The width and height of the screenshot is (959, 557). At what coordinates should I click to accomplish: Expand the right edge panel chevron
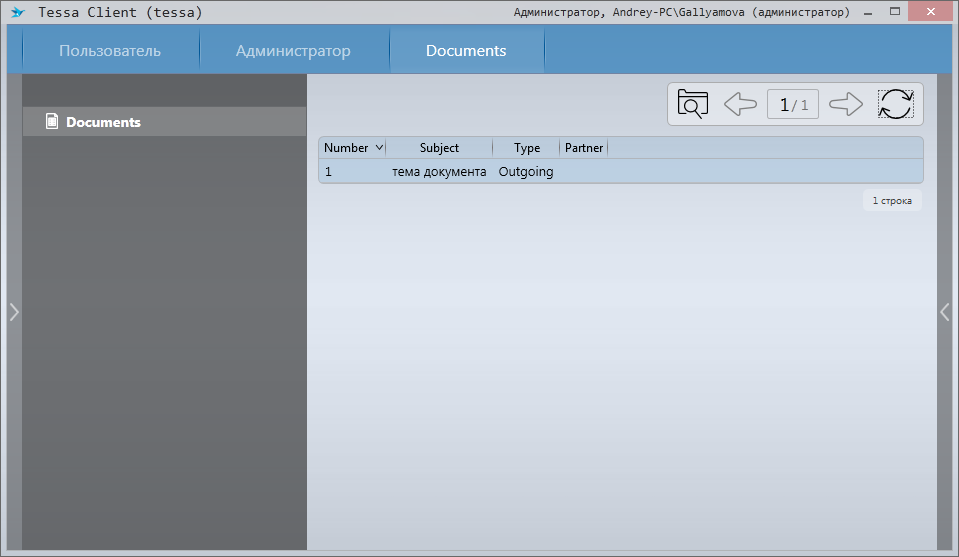tap(945, 312)
